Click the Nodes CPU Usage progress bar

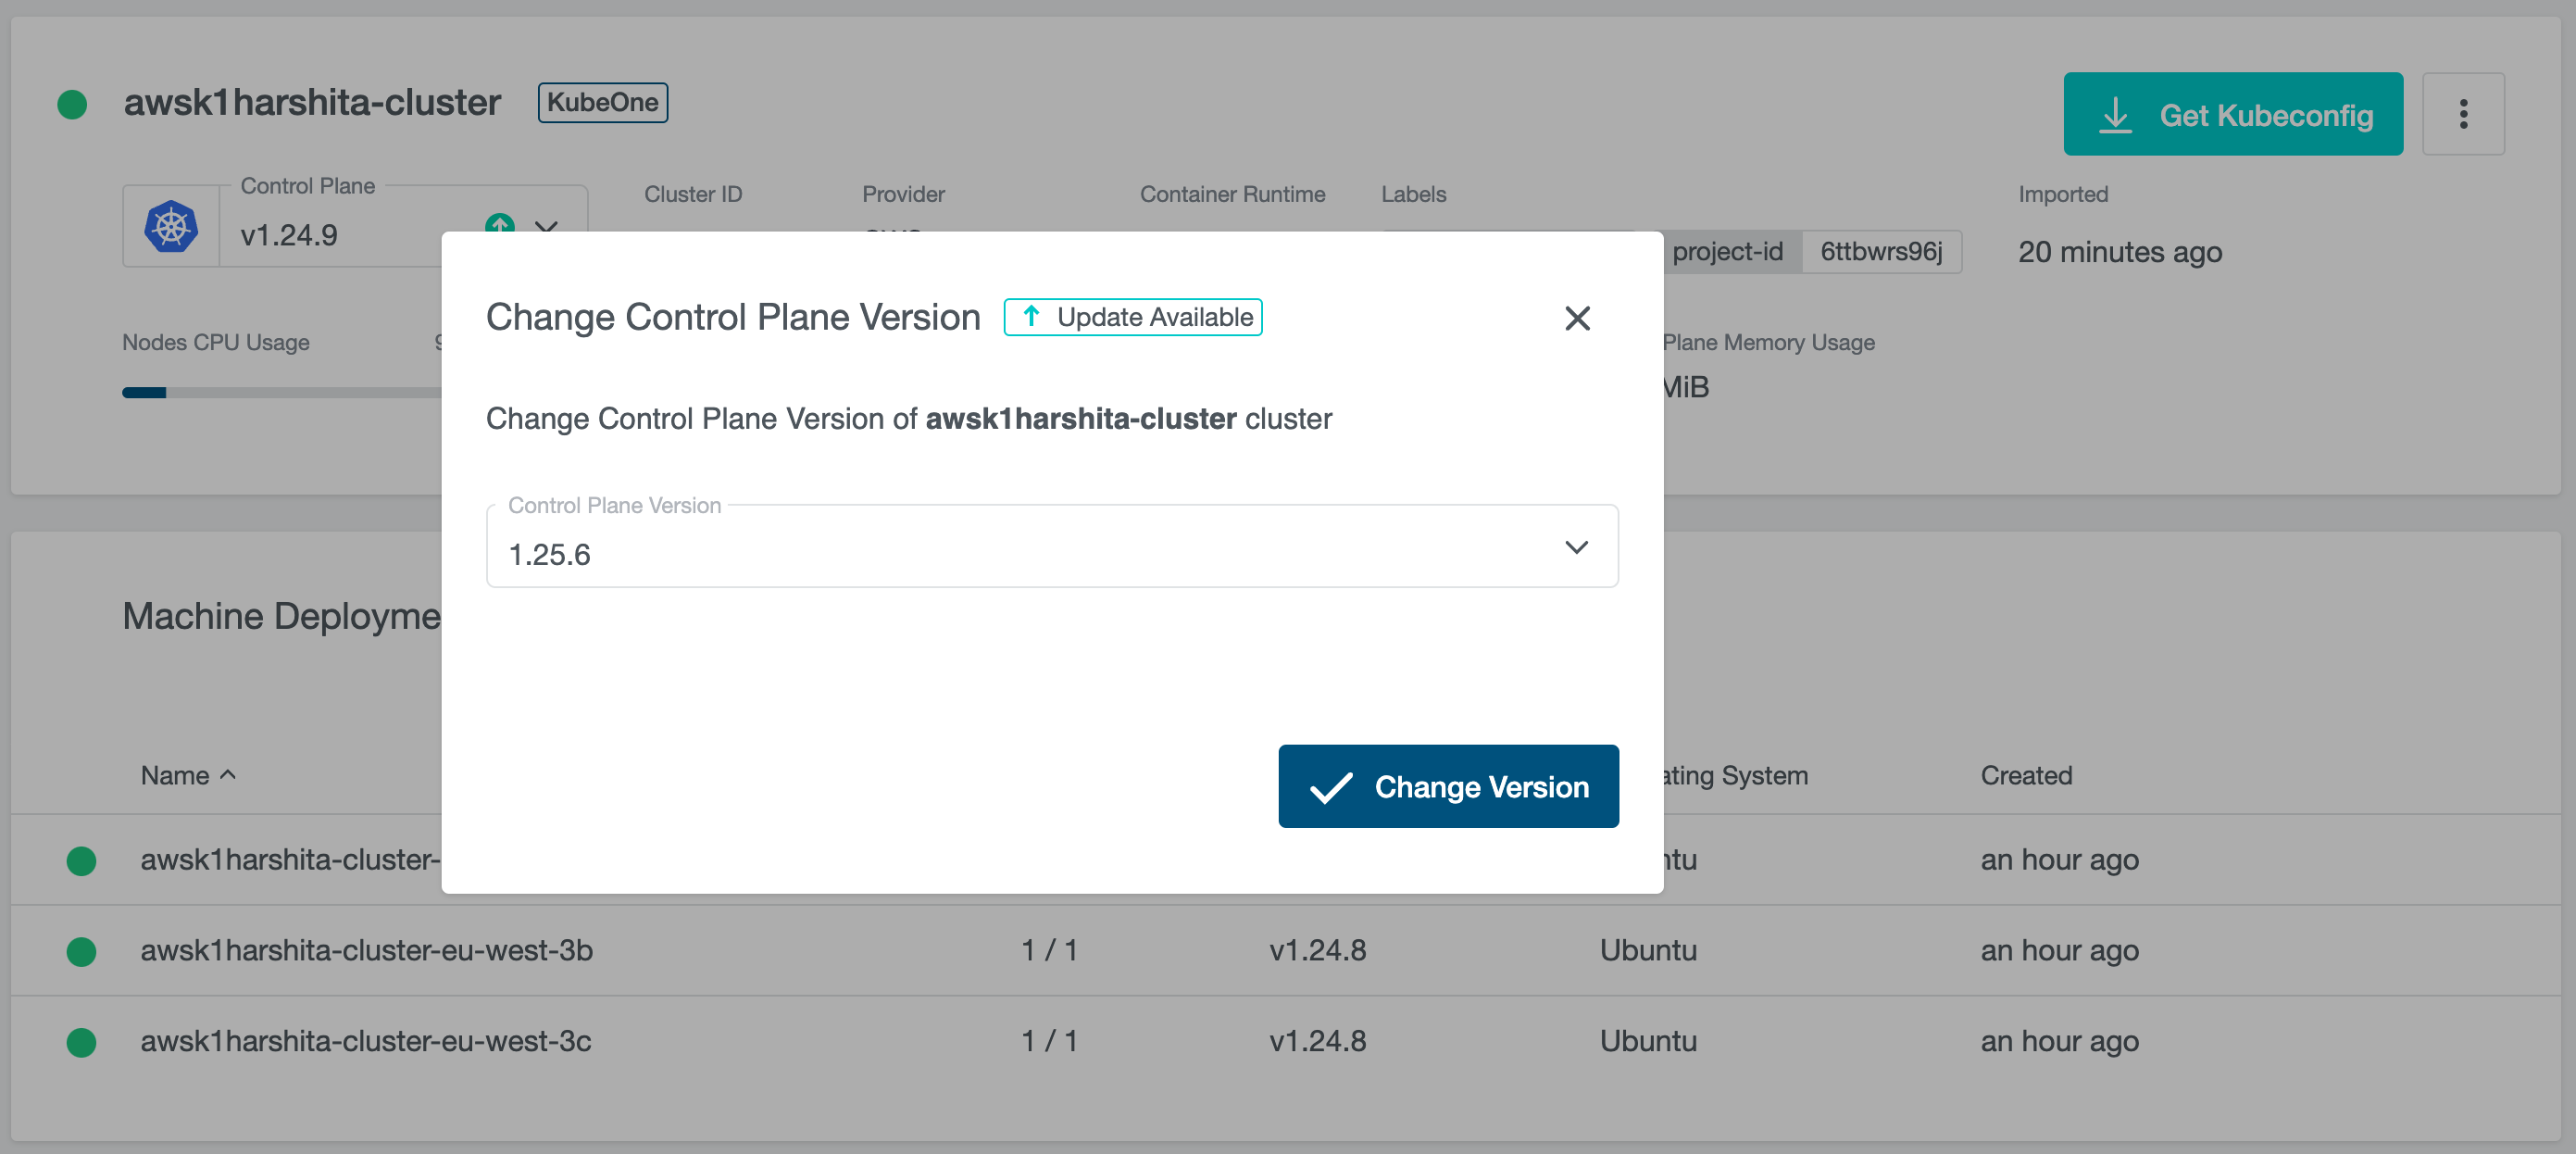pyautogui.click(x=280, y=393)
